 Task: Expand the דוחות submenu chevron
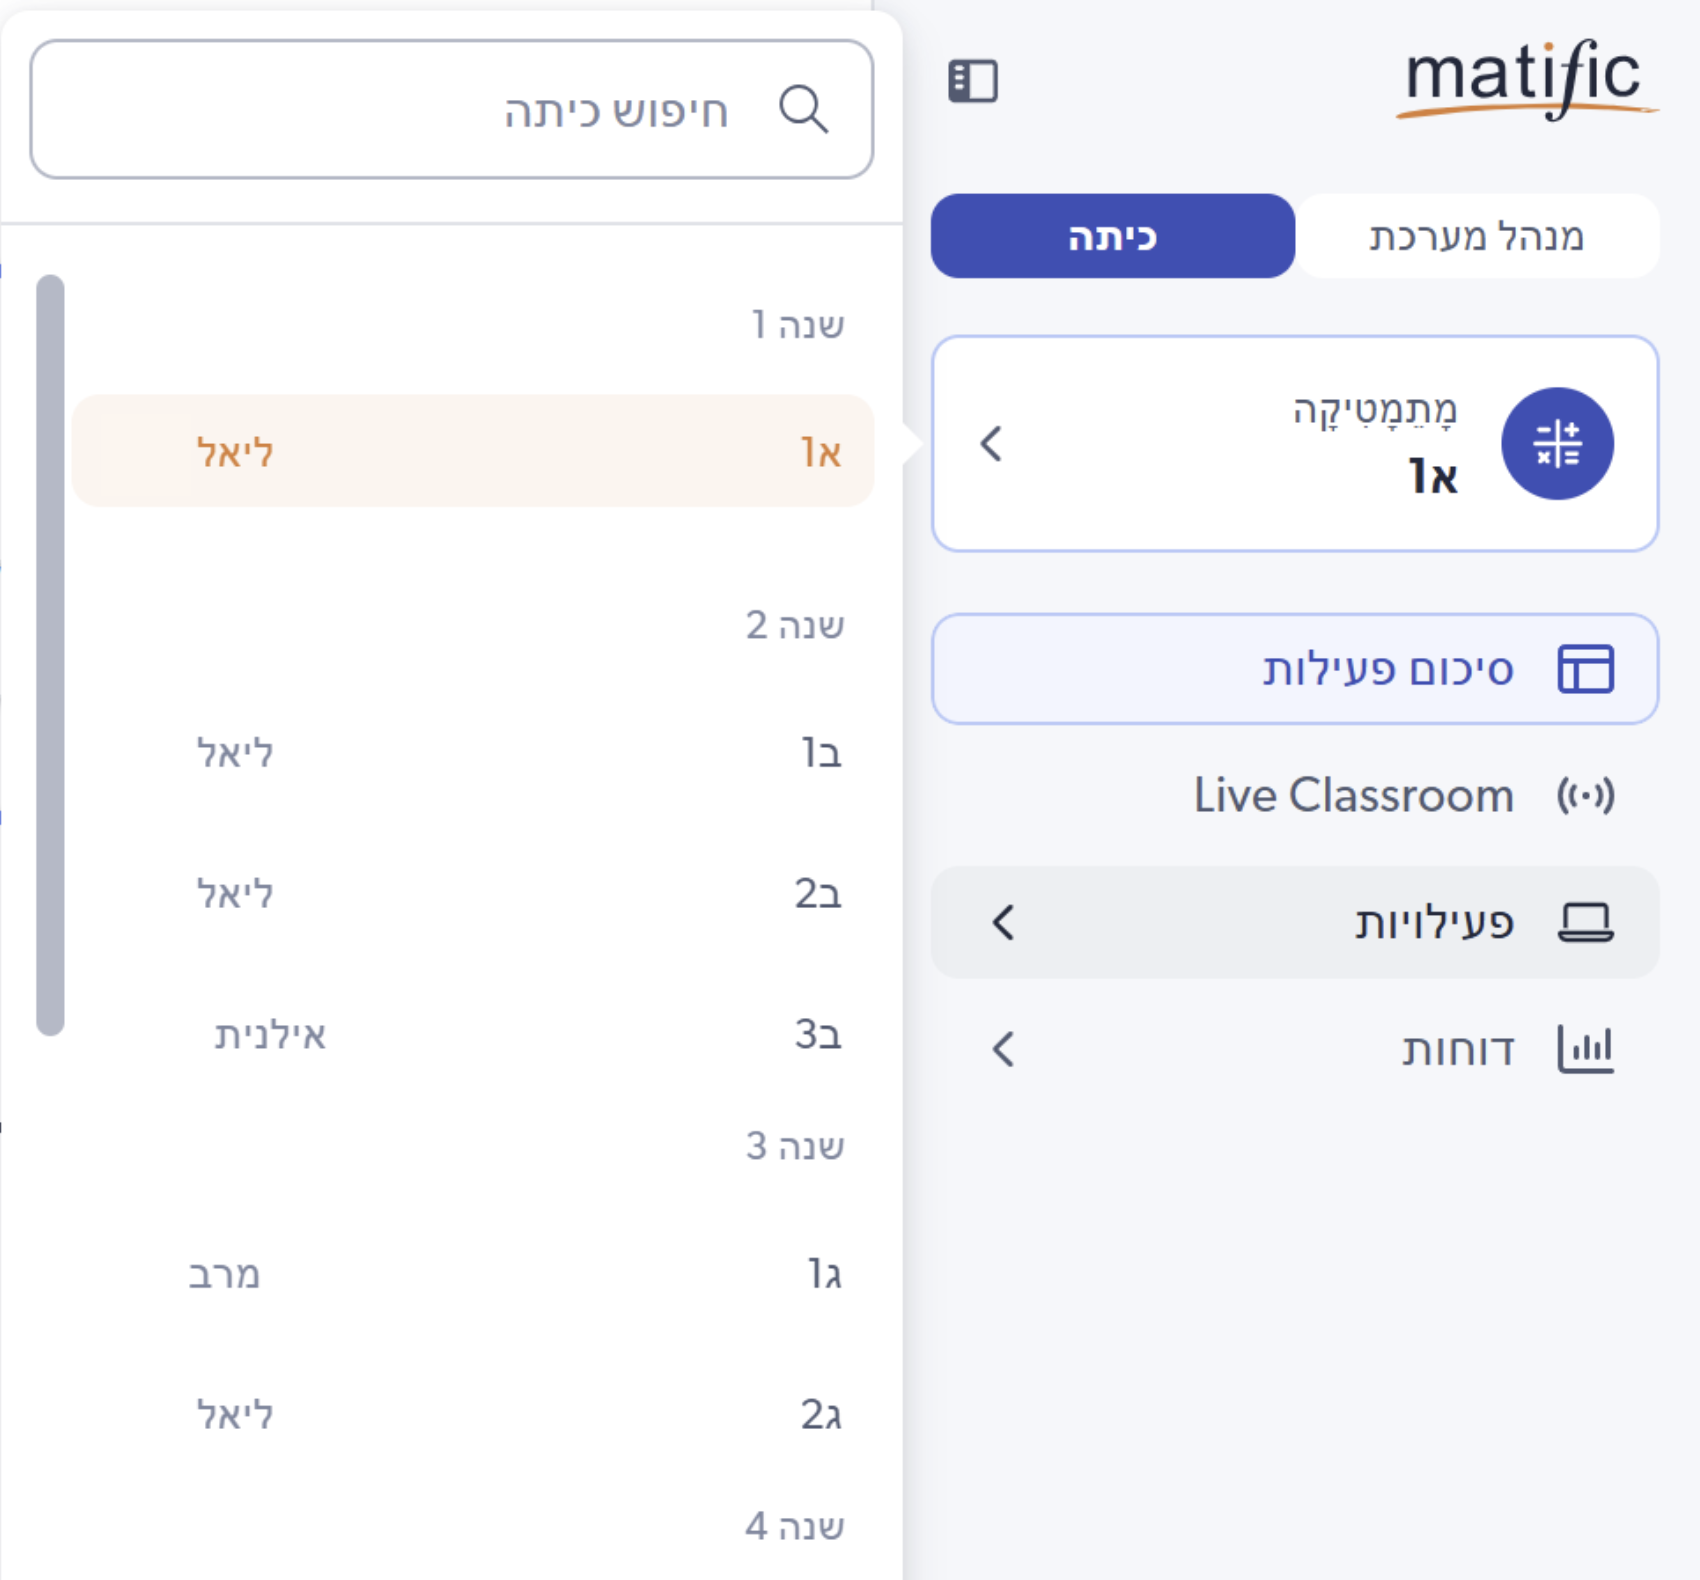pos(1003,1050)
